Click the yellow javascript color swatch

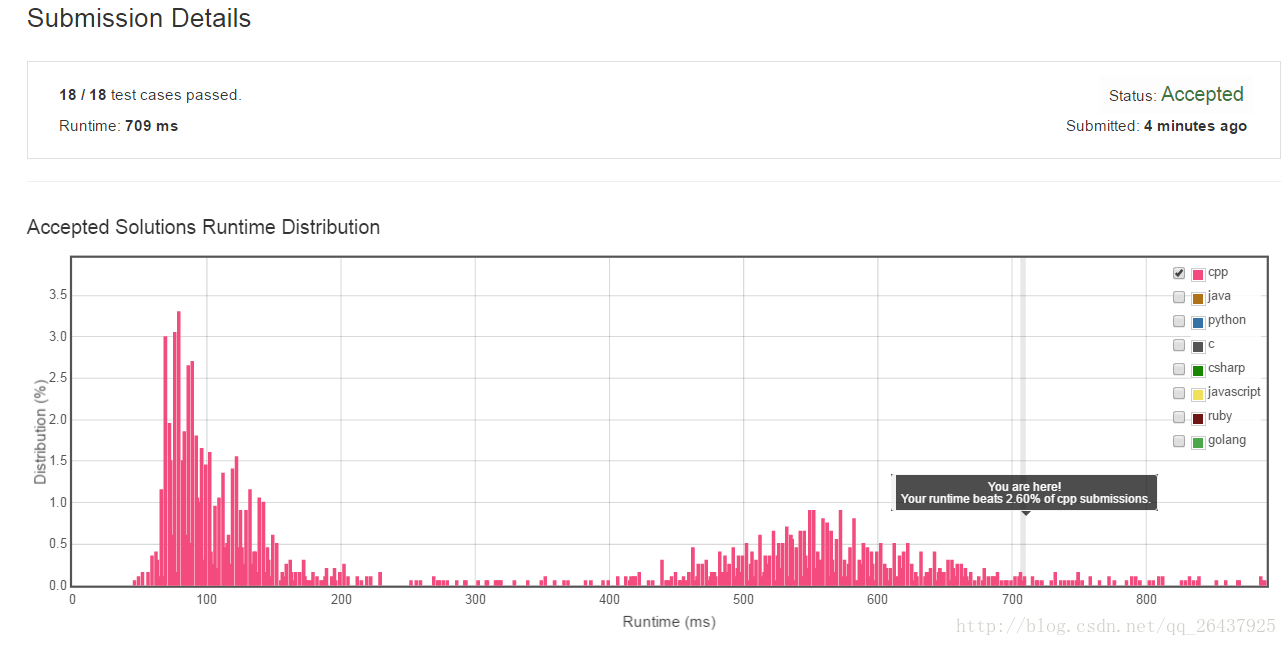point(1198,394)
